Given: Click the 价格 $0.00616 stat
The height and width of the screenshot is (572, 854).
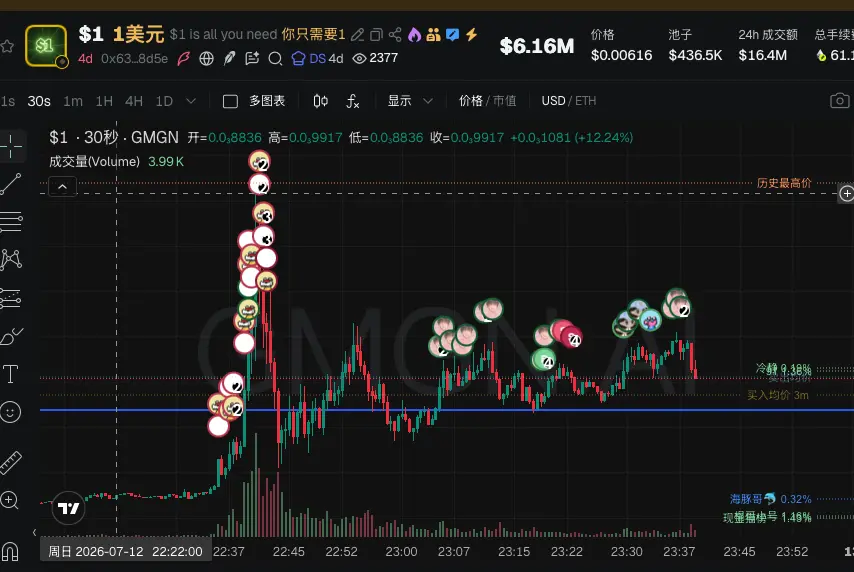Looking at the screenshot, I should (621, 45).
